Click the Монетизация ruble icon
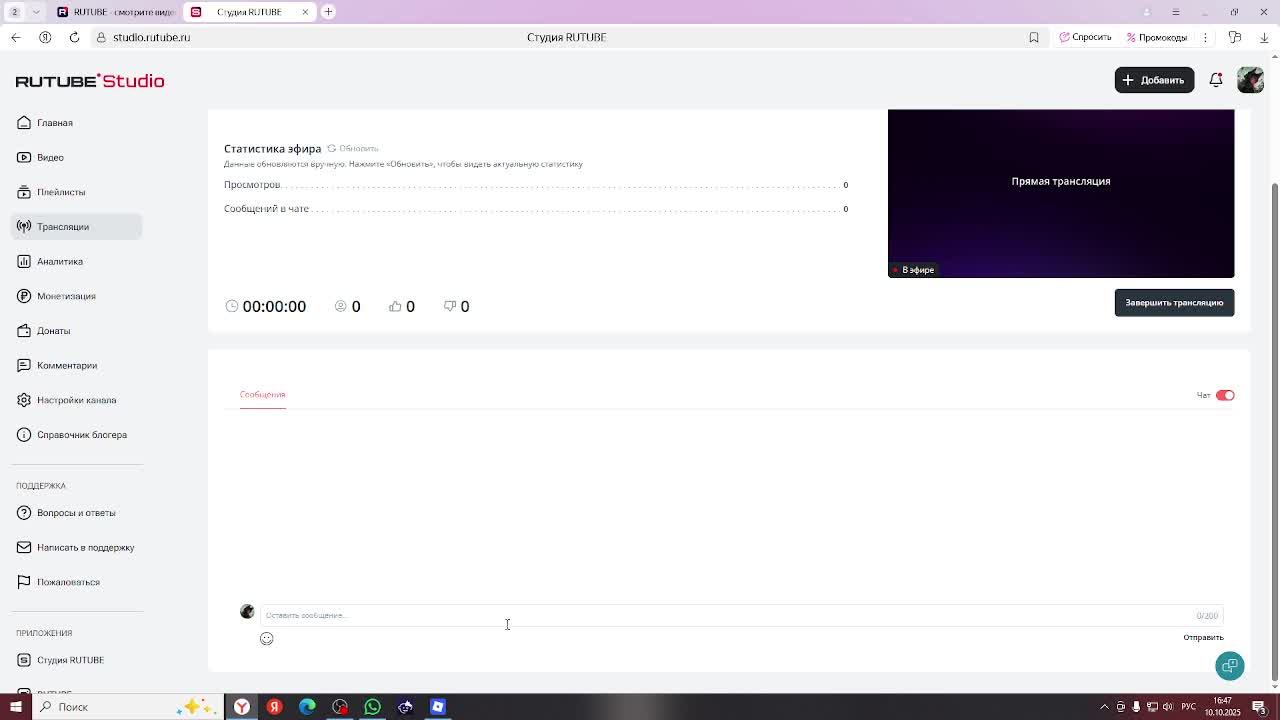The width and height of the screenshot is (1280, 720). pos(24,296)
